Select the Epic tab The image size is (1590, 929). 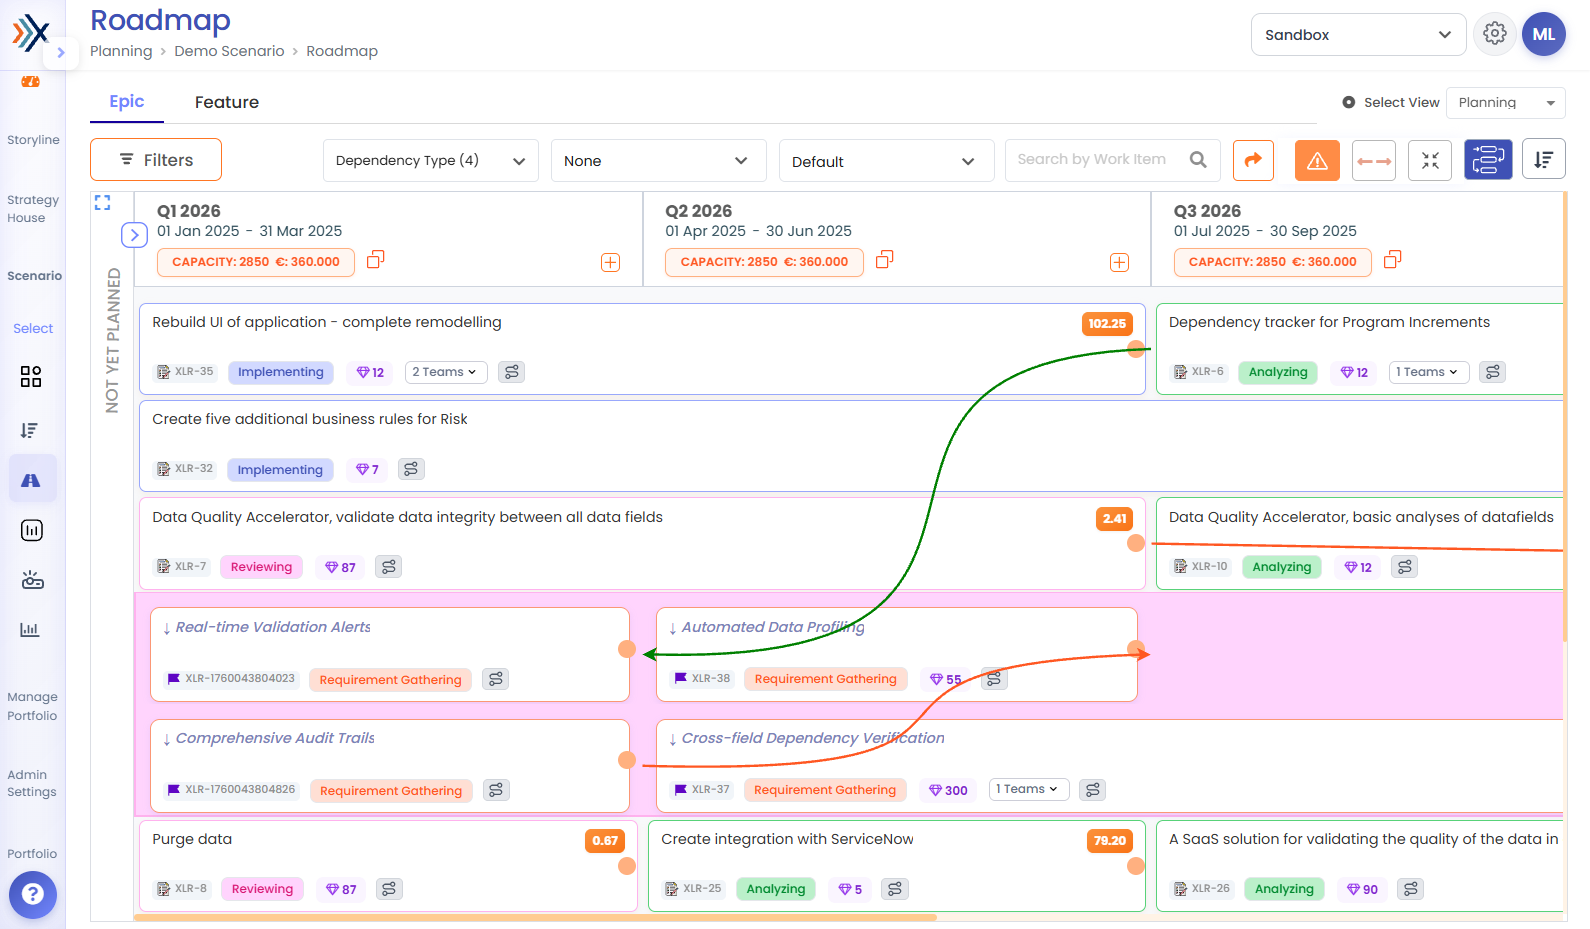click(x=127, y=101)
